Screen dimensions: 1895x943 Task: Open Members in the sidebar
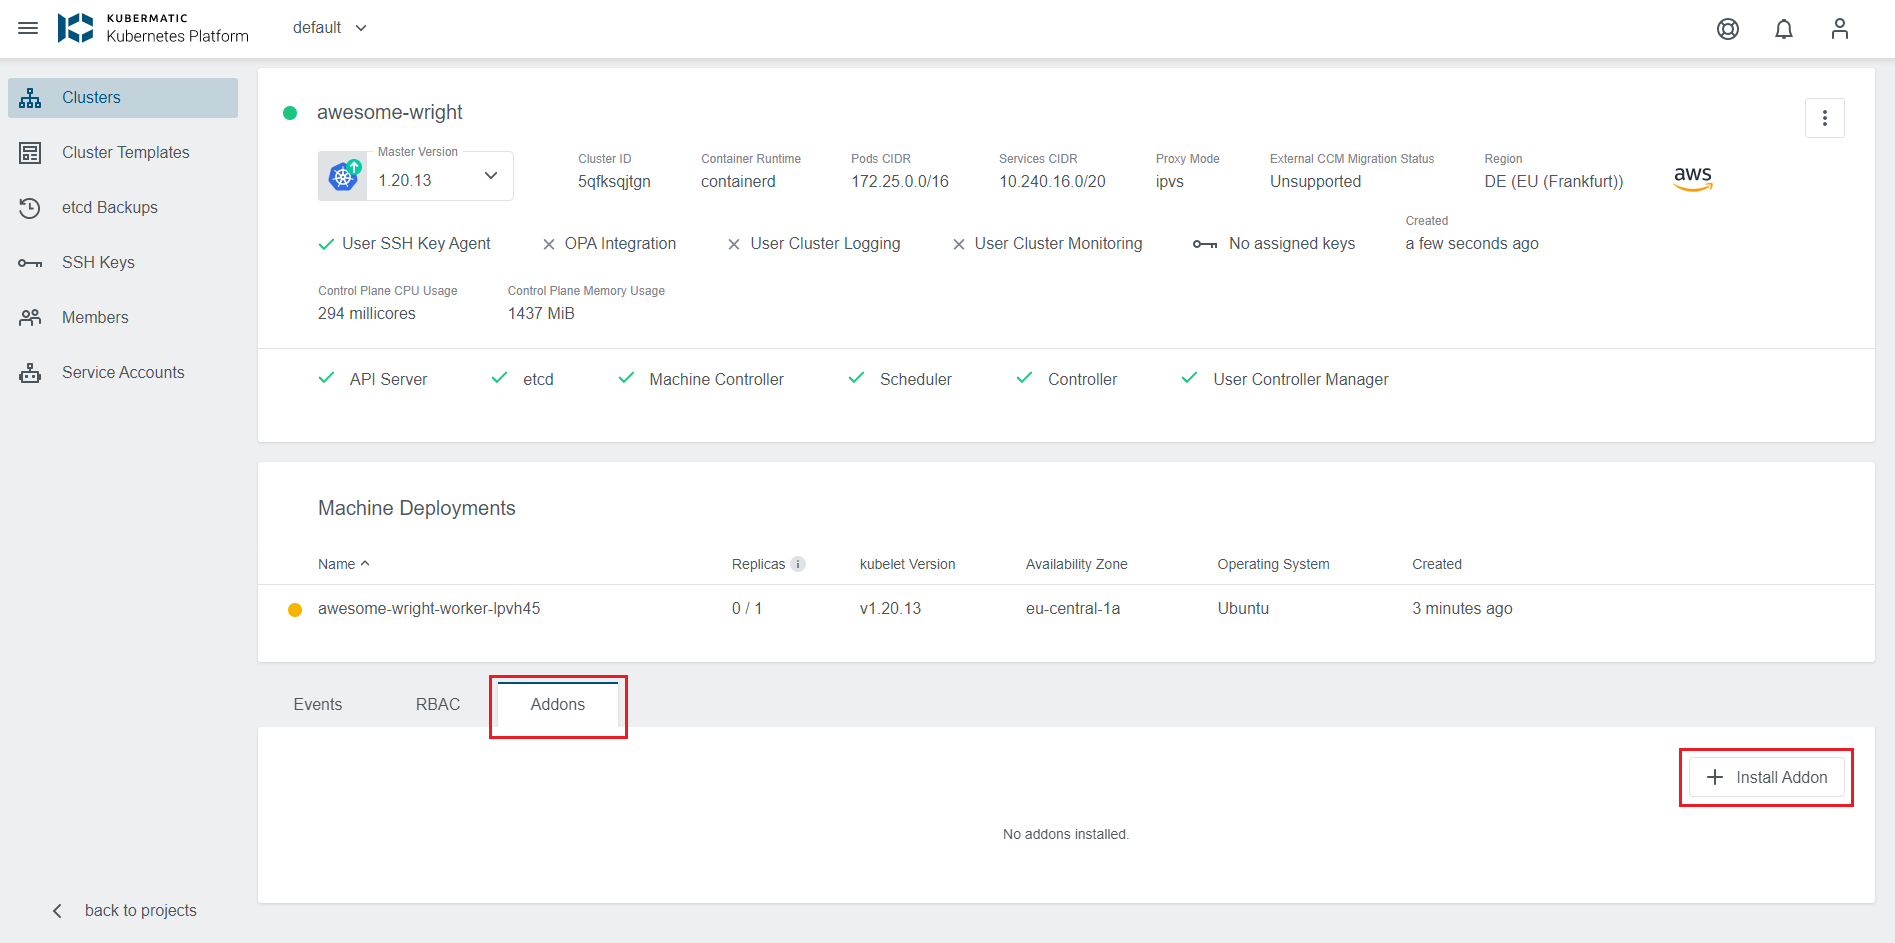click(x=123, y=318)
